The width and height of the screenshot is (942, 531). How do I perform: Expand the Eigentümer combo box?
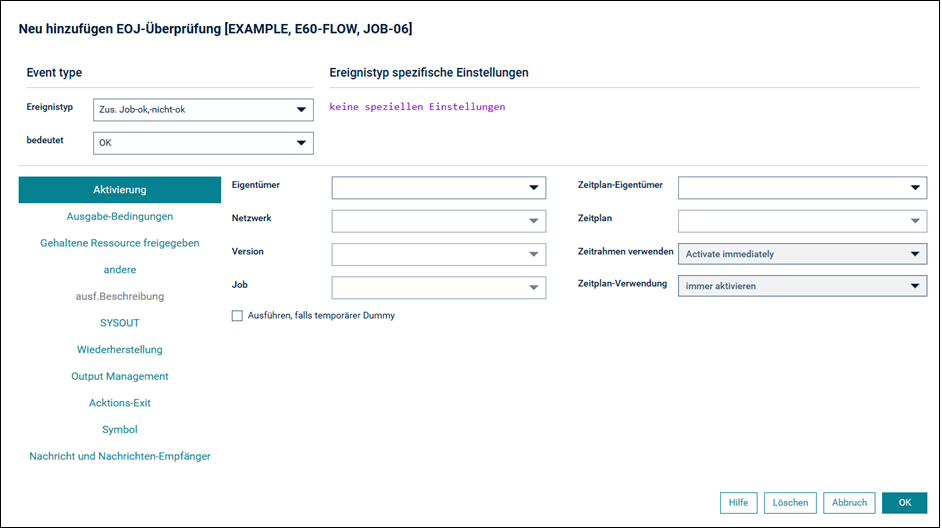[439, 187]
